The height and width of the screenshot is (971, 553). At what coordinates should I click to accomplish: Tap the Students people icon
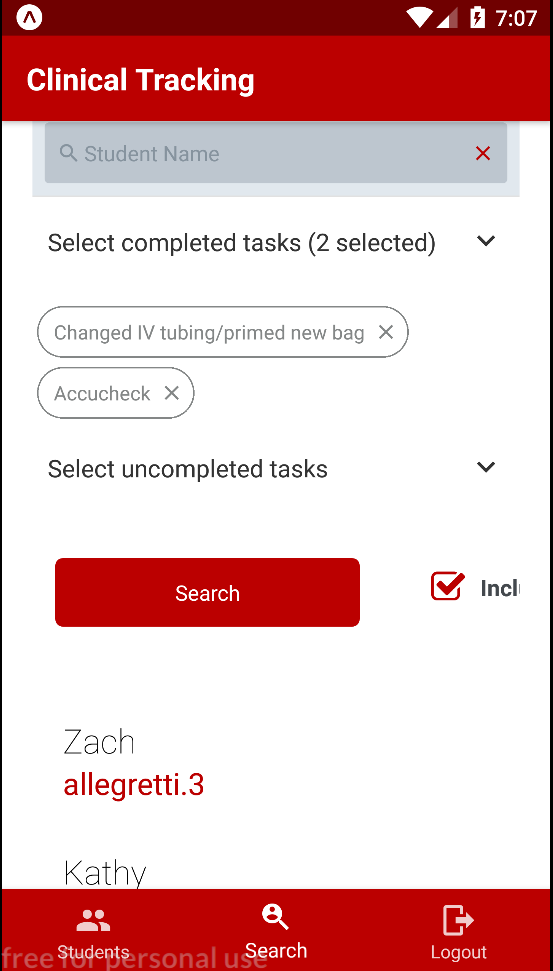(94, 921)
